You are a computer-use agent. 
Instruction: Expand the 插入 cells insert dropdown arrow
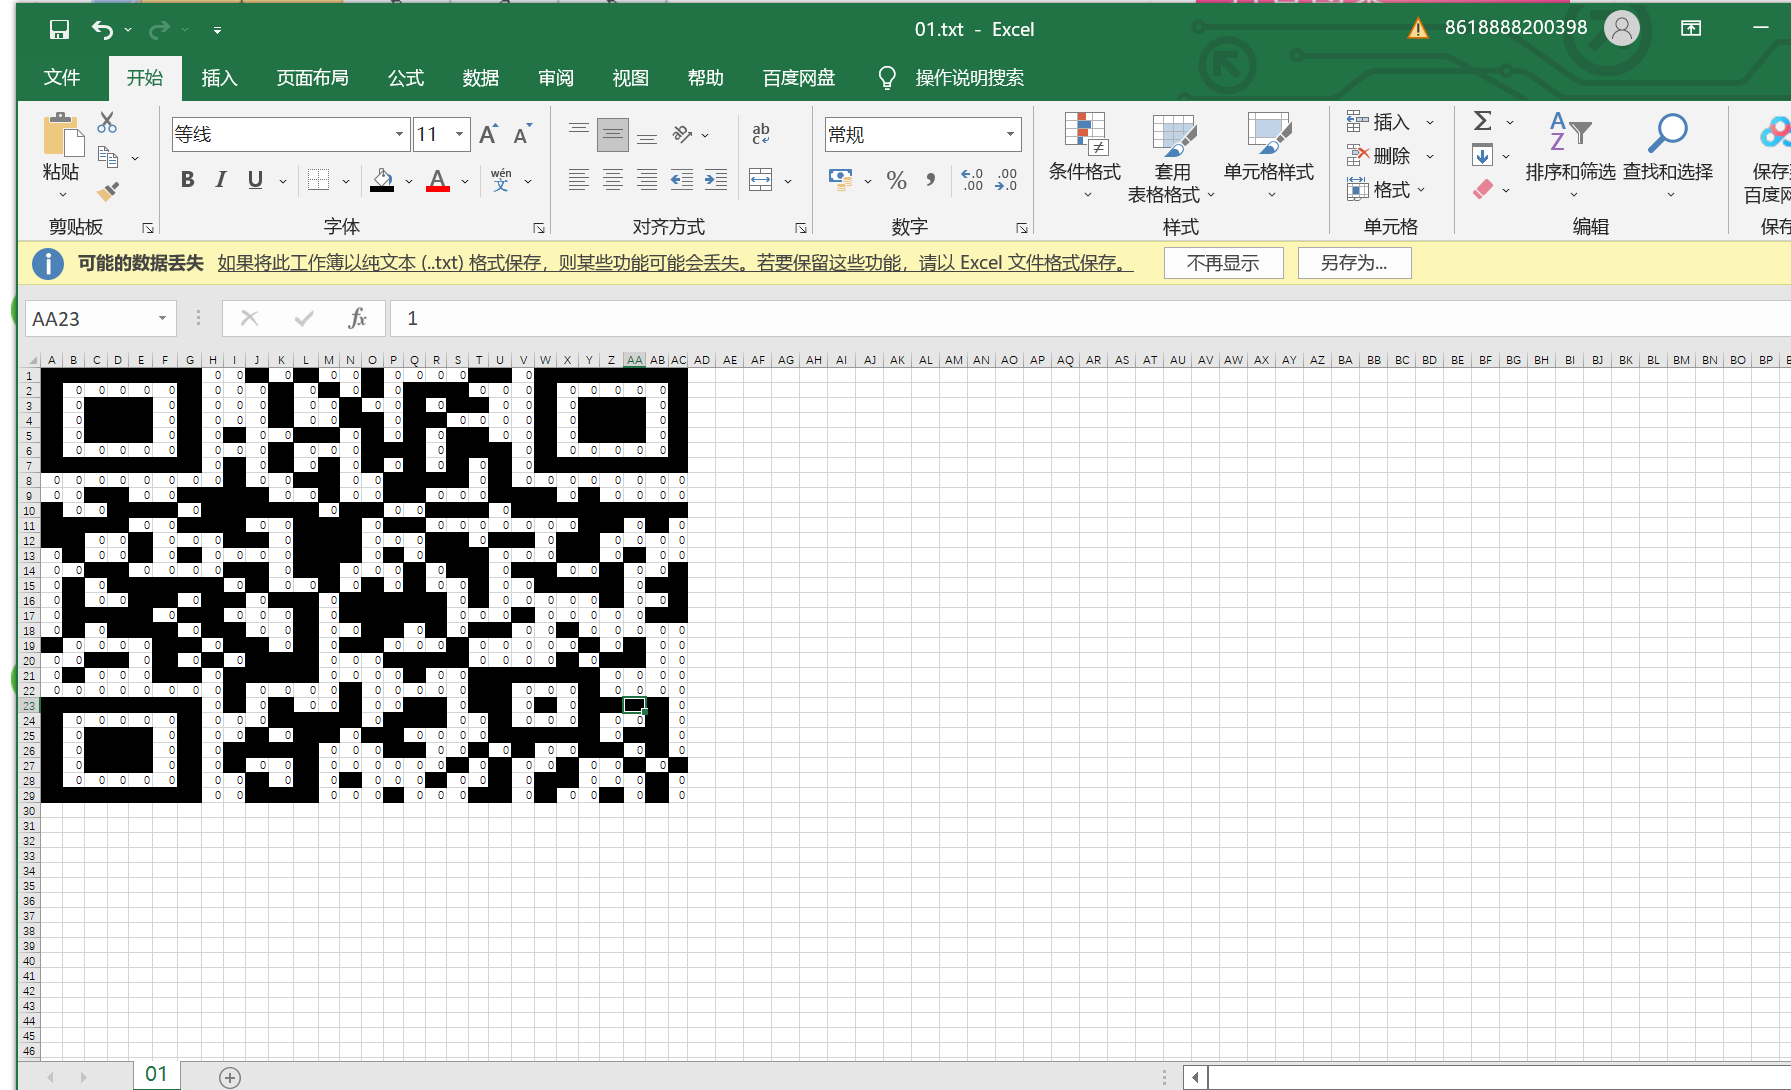click(x=1430, y=122)
